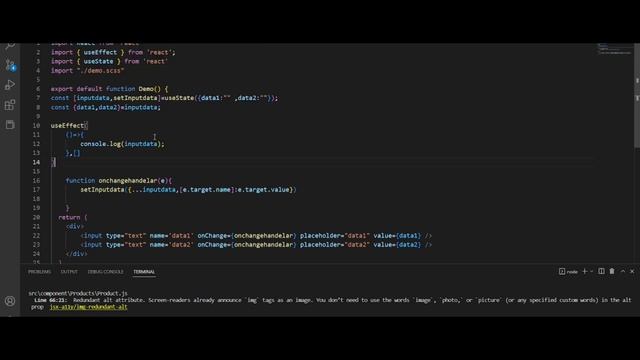Click 'onchangehandelar' function name on line 16
The width and height of the screenshot is (640, 360).
click(128, 180)
